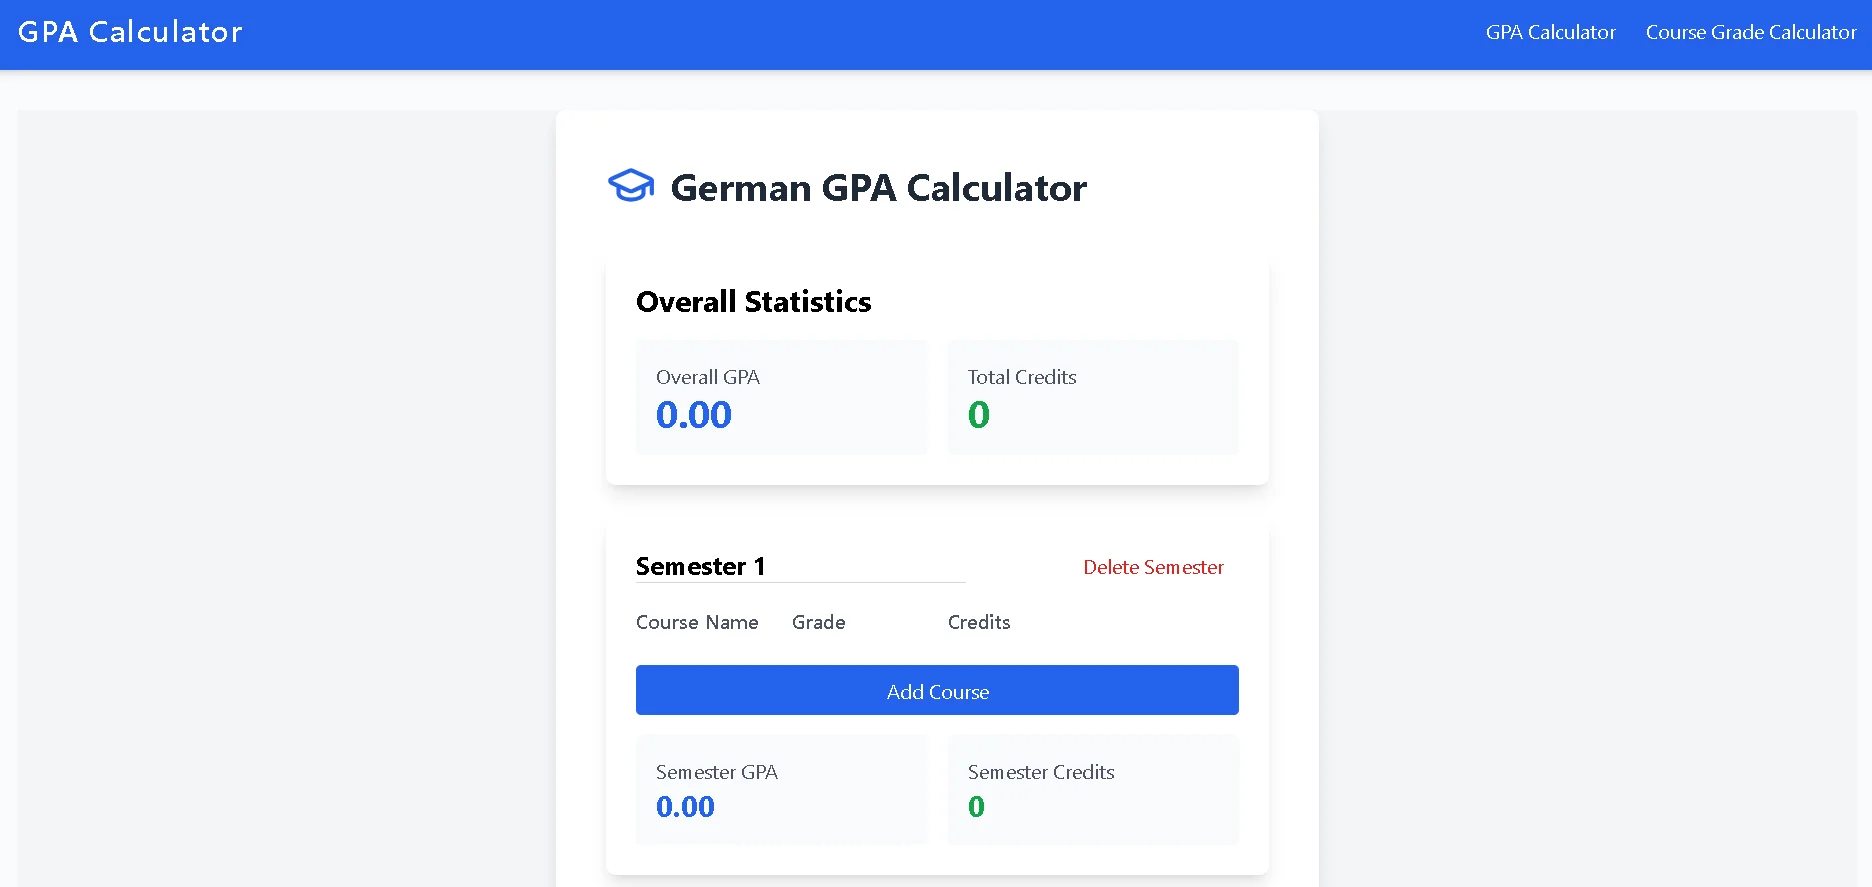The width and height of the screenshot is (1872, 887).
Task: Click the Semester Credits label
Action: pos(1040,772)
